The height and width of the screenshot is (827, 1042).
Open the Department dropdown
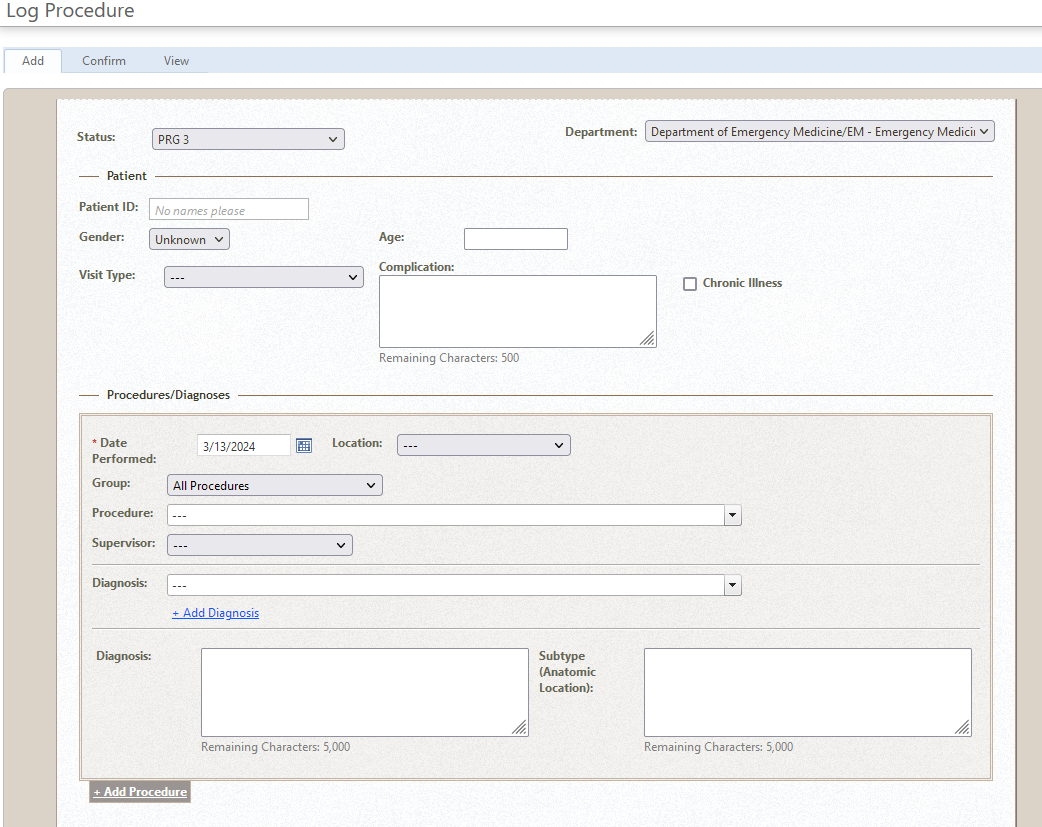click(819, 132)
